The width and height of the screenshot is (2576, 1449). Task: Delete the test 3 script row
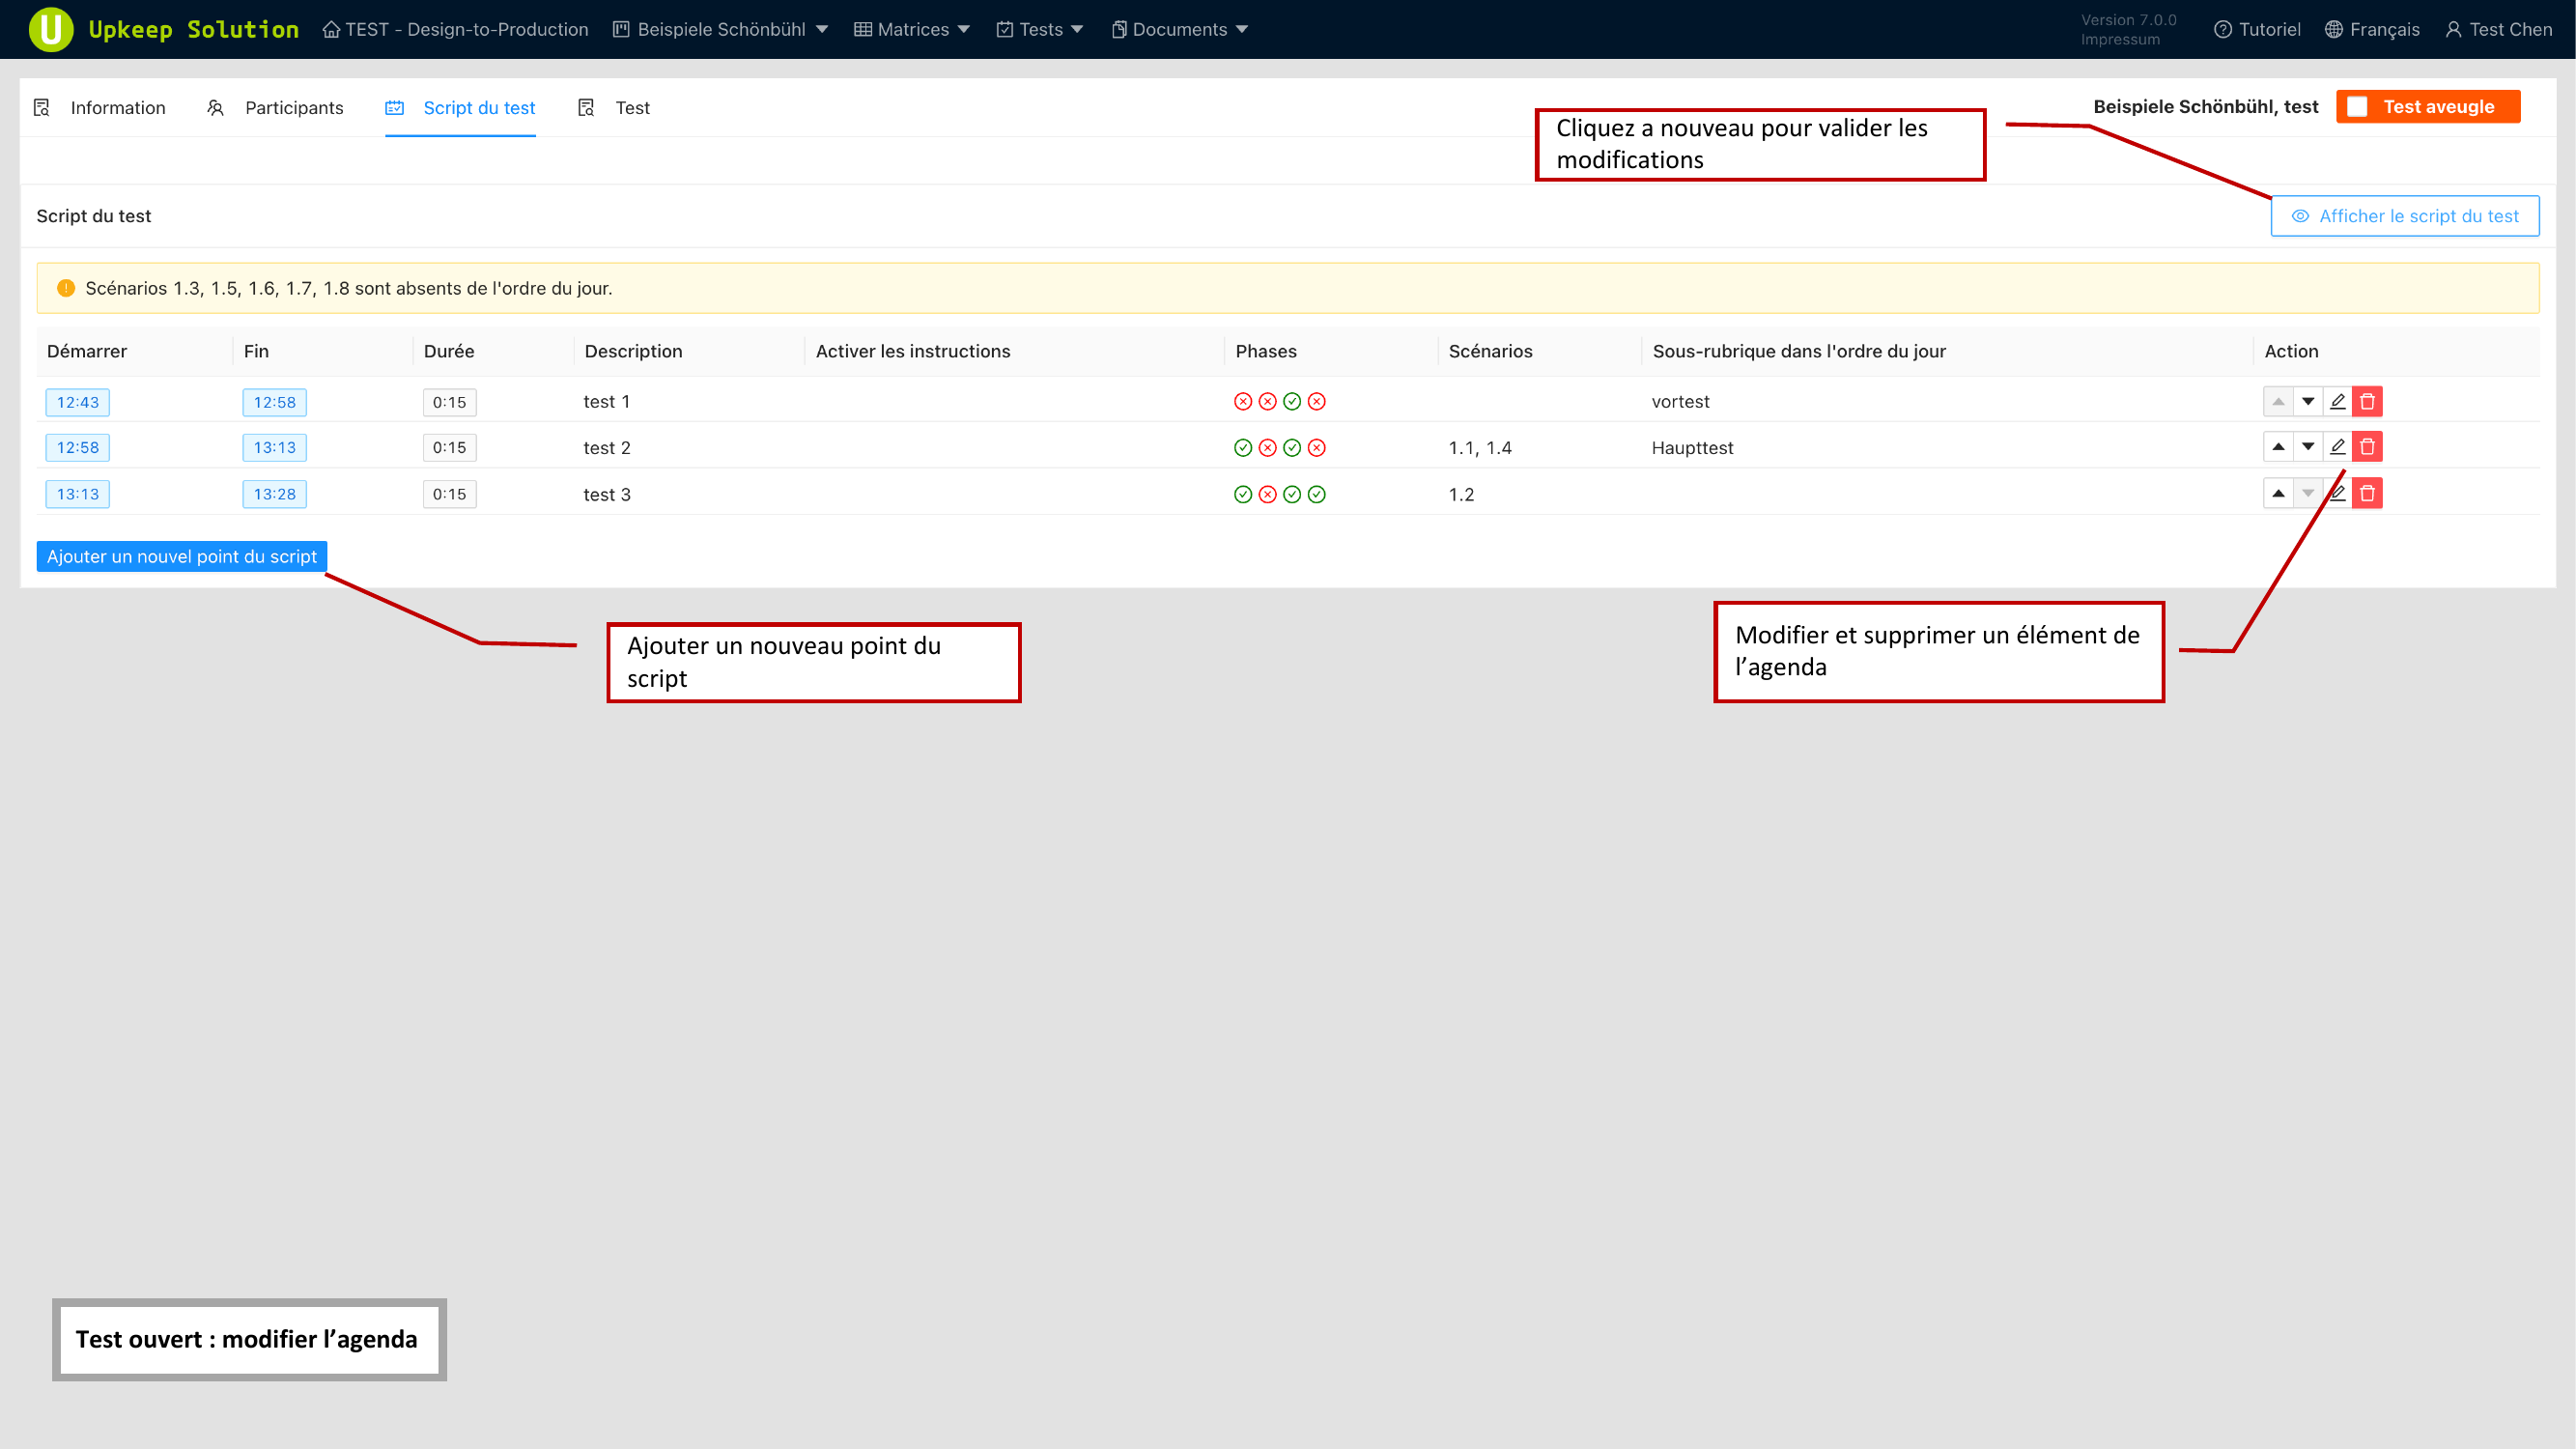(2367, 493)
